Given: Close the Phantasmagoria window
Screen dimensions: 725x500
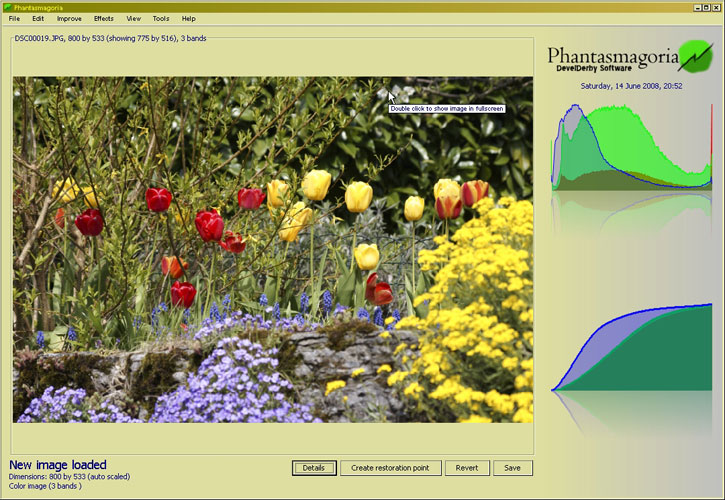Looking at the screenshot, I should click(x=716, y=6).
